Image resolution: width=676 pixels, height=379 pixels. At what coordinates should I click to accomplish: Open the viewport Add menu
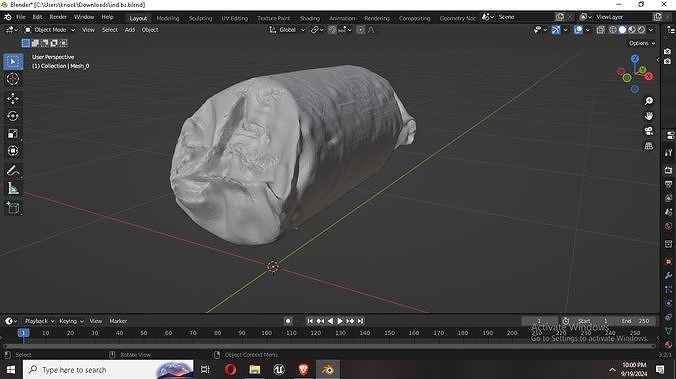pyautogui.click(x=130, y=30)
